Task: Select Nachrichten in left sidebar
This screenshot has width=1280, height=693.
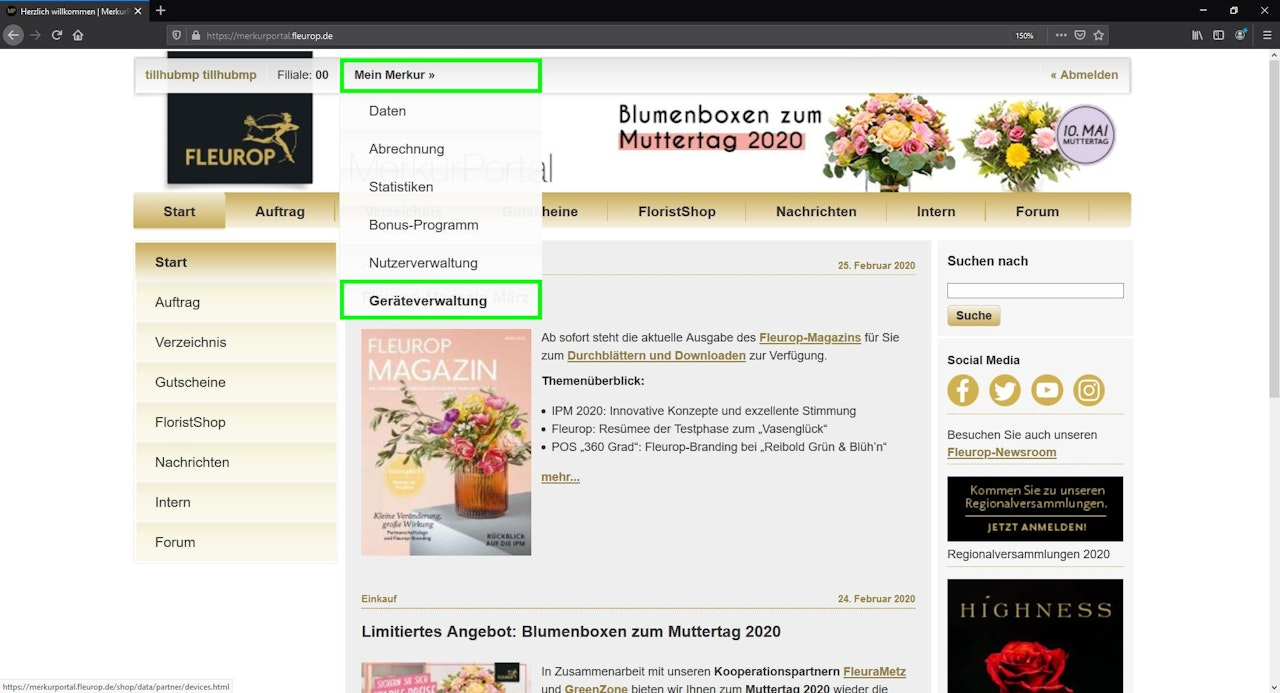Action: 236,462
